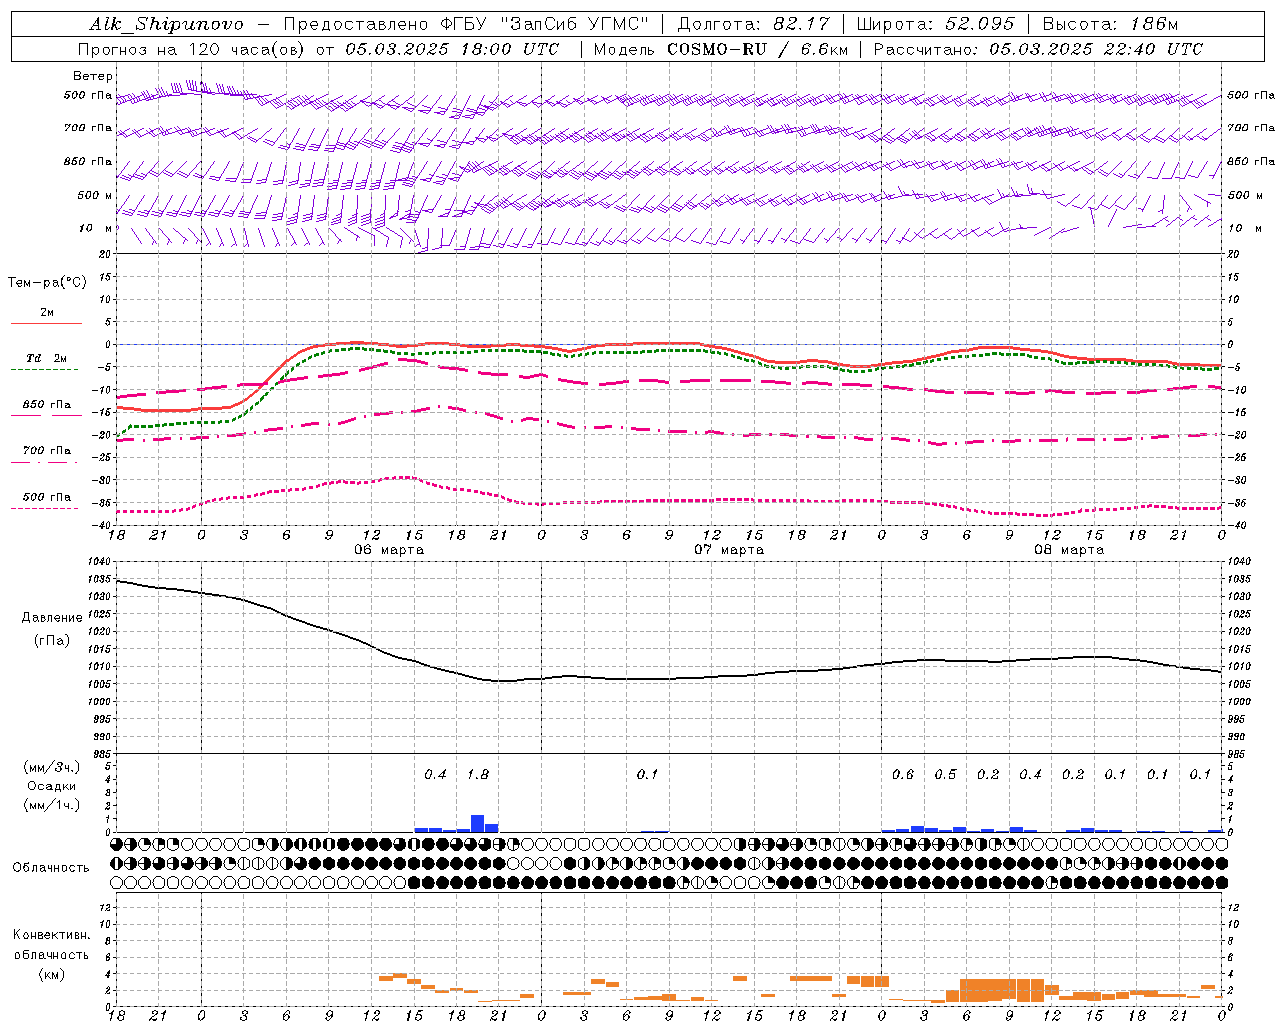1280x1024 pixels.
Task: Click the "Широта: 52.095" latitude value
Action: pyautogui.click(x=935, y=24)
